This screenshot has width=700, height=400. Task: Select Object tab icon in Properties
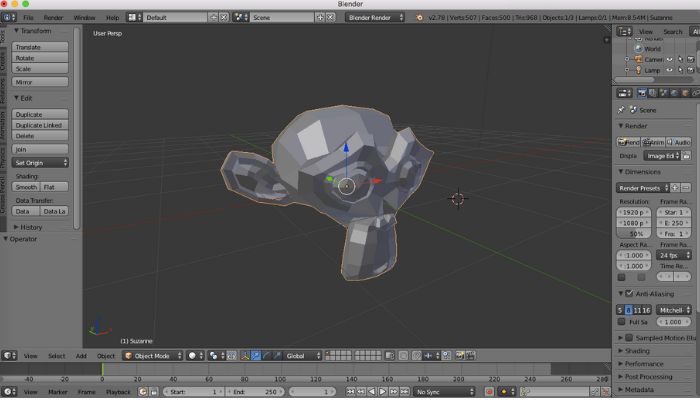(x=685, y=93)
